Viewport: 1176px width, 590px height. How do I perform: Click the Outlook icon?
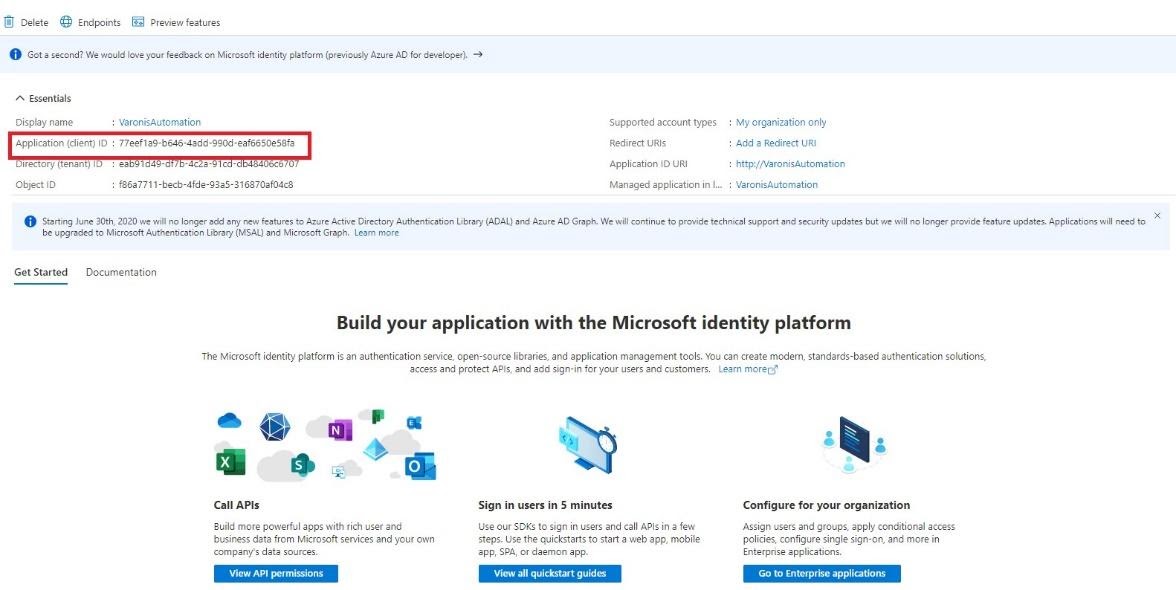click(x=420, y=467)
